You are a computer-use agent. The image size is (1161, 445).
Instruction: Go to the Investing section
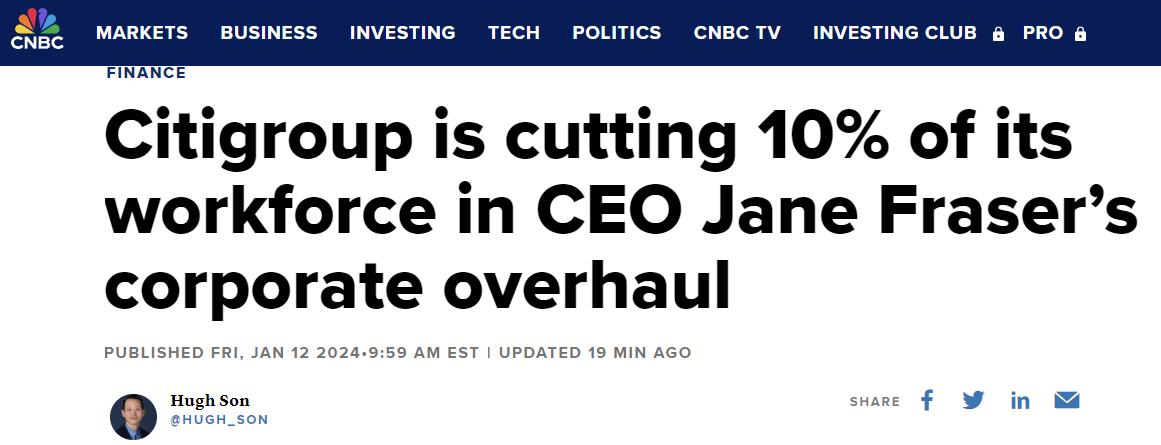pos(402,33)
